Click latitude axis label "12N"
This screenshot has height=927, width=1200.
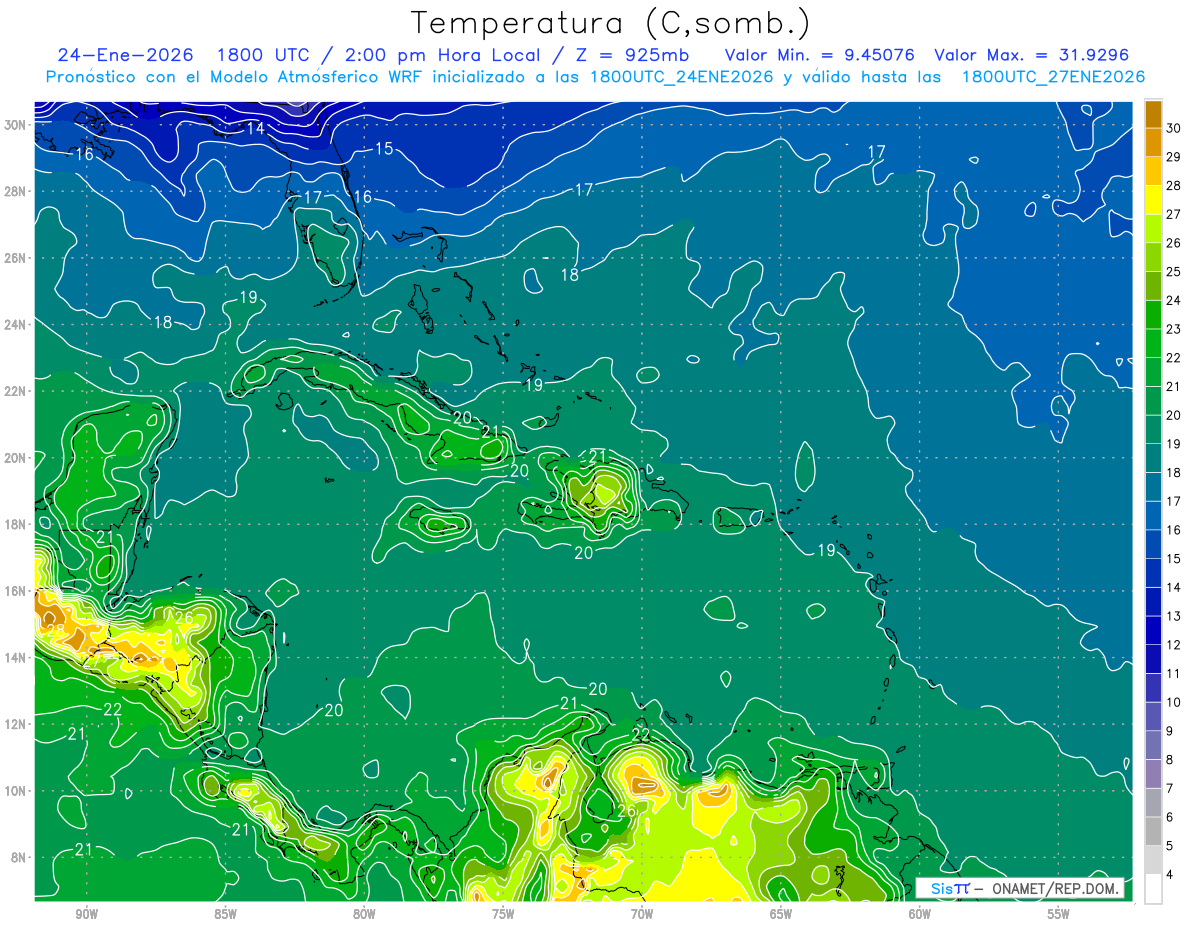(15, 723)
